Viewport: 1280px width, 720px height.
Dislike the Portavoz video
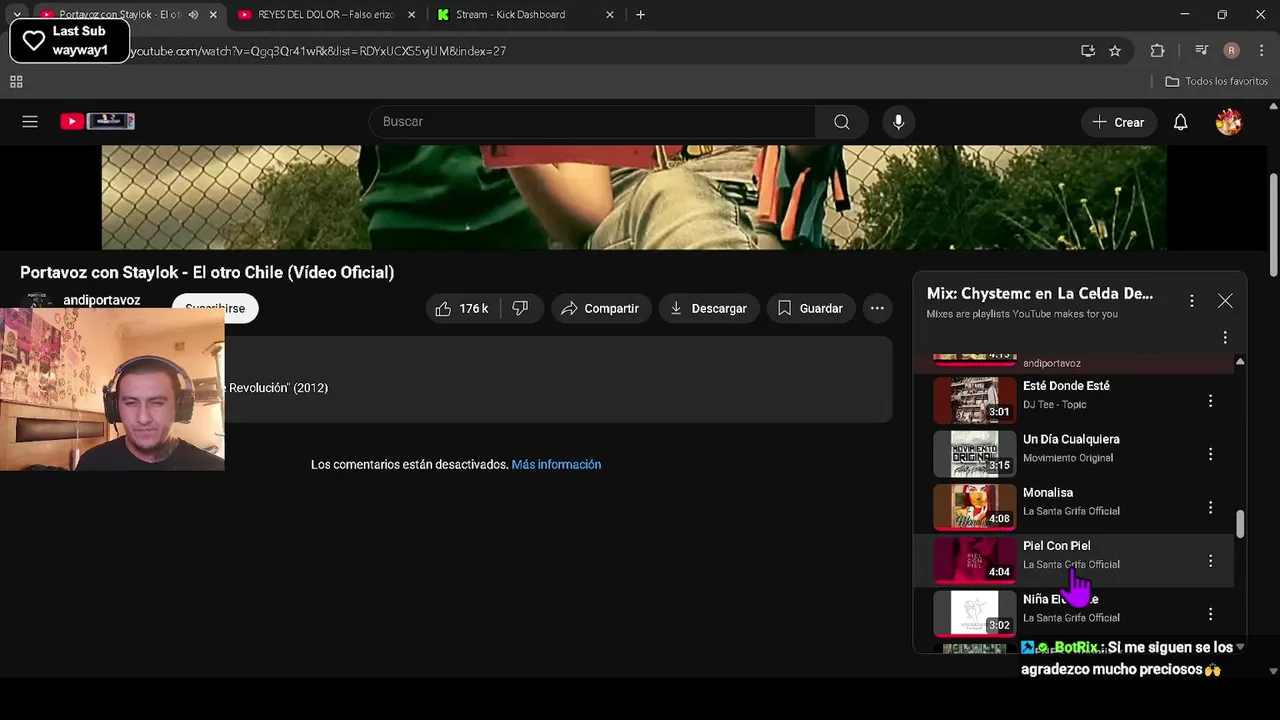coord(520,308)
